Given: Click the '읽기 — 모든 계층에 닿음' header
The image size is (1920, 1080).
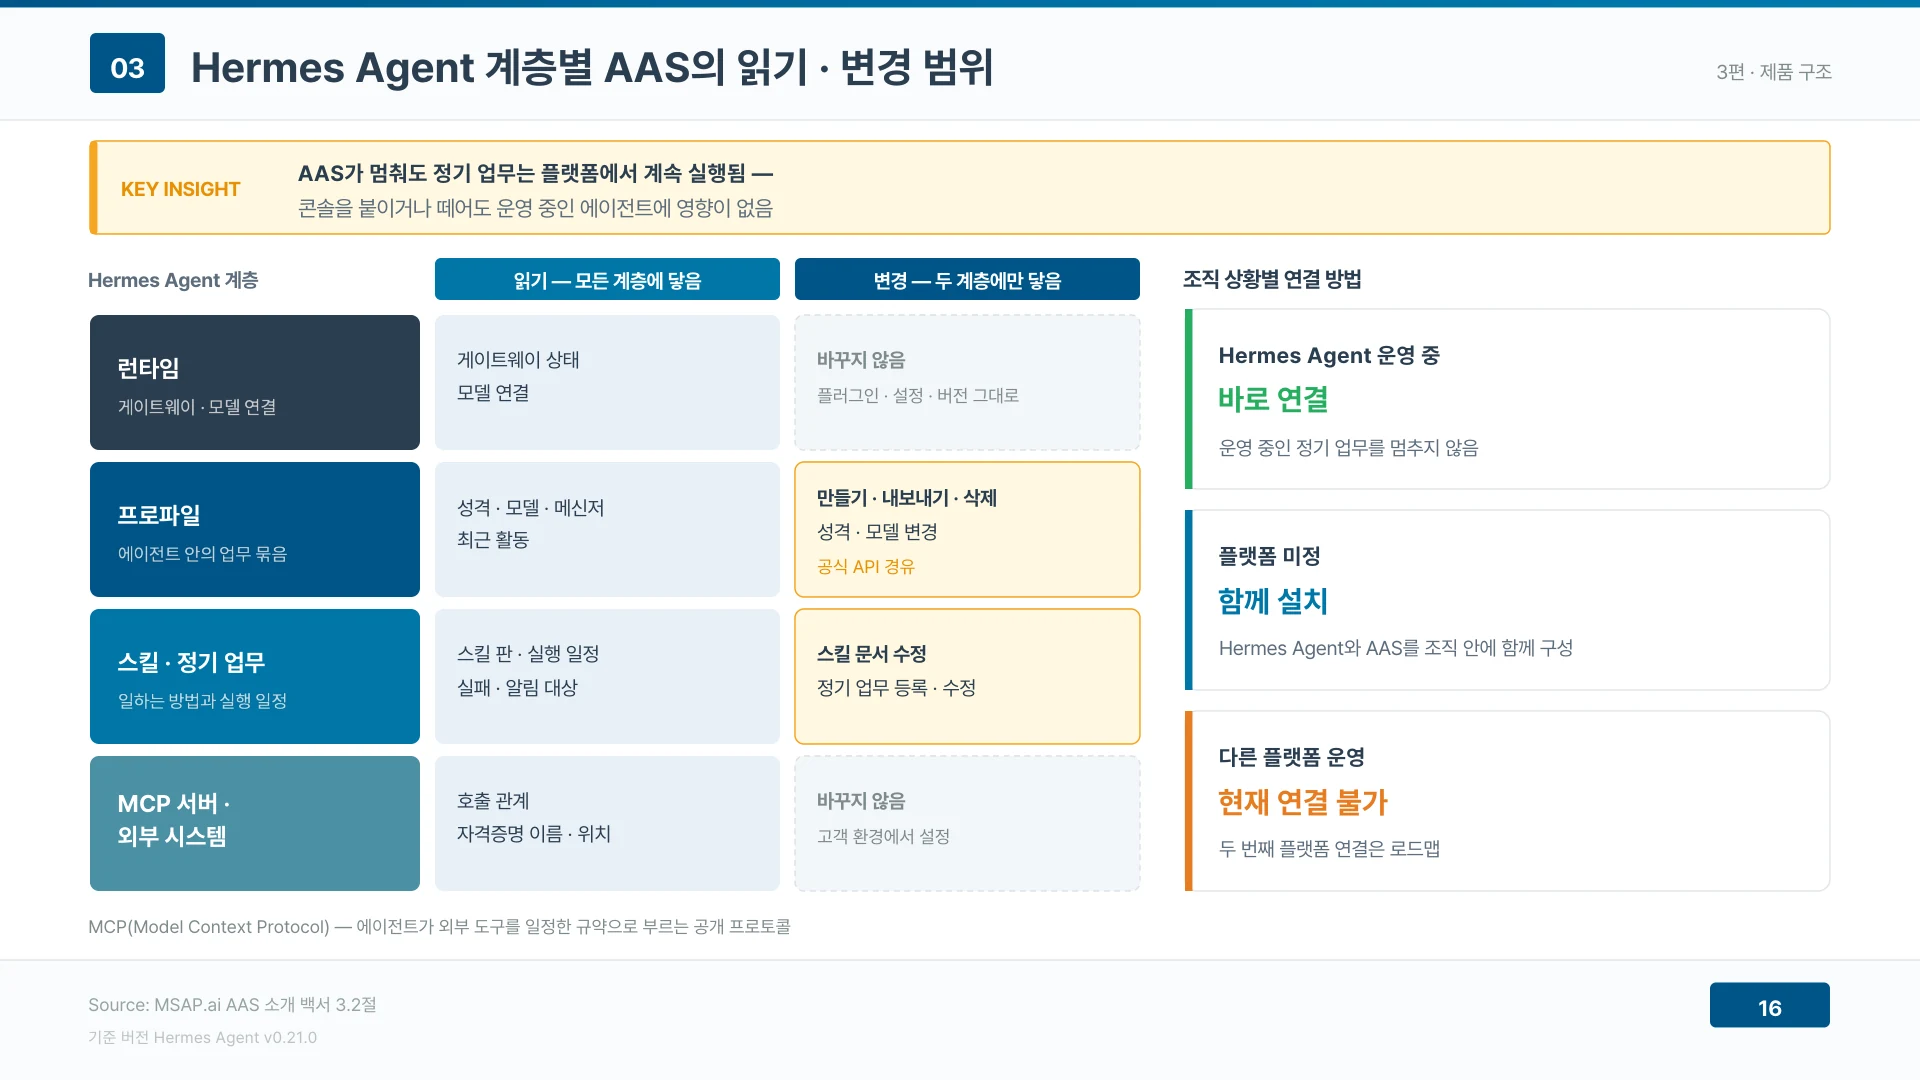Looking at the screenshot, I should [x=607, y=280].
